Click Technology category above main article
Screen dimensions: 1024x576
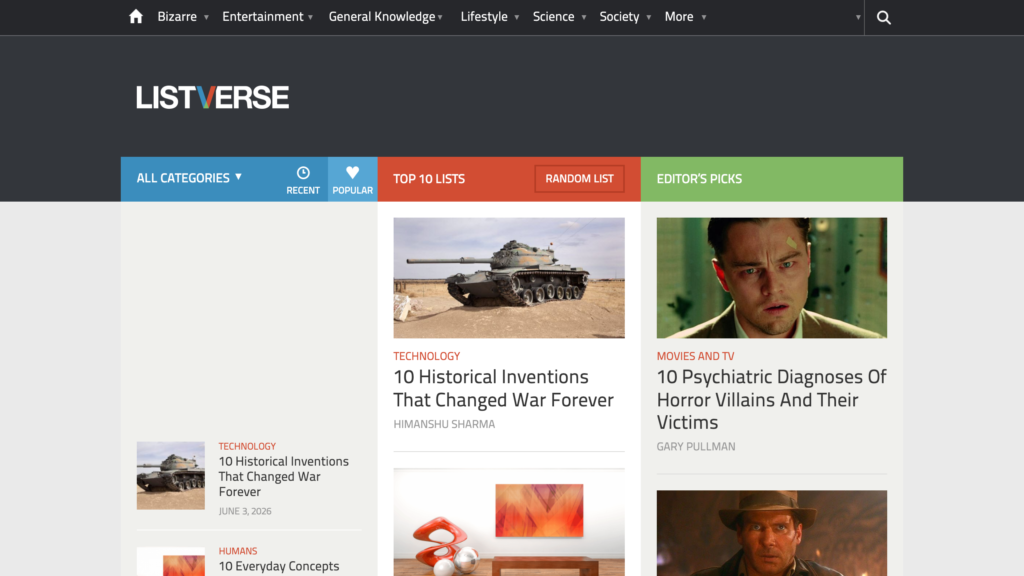(426, 356)
